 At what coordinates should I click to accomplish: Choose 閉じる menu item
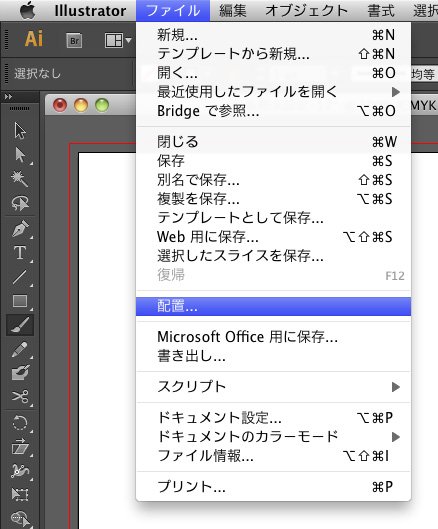(x=273, y=142)
